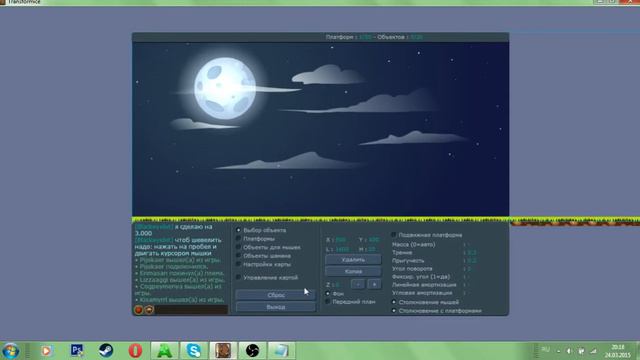This screenshot has width=640, height=360.
Task: Click the 'Угол поворота' rotation value
Action: [x=469, y=269]
